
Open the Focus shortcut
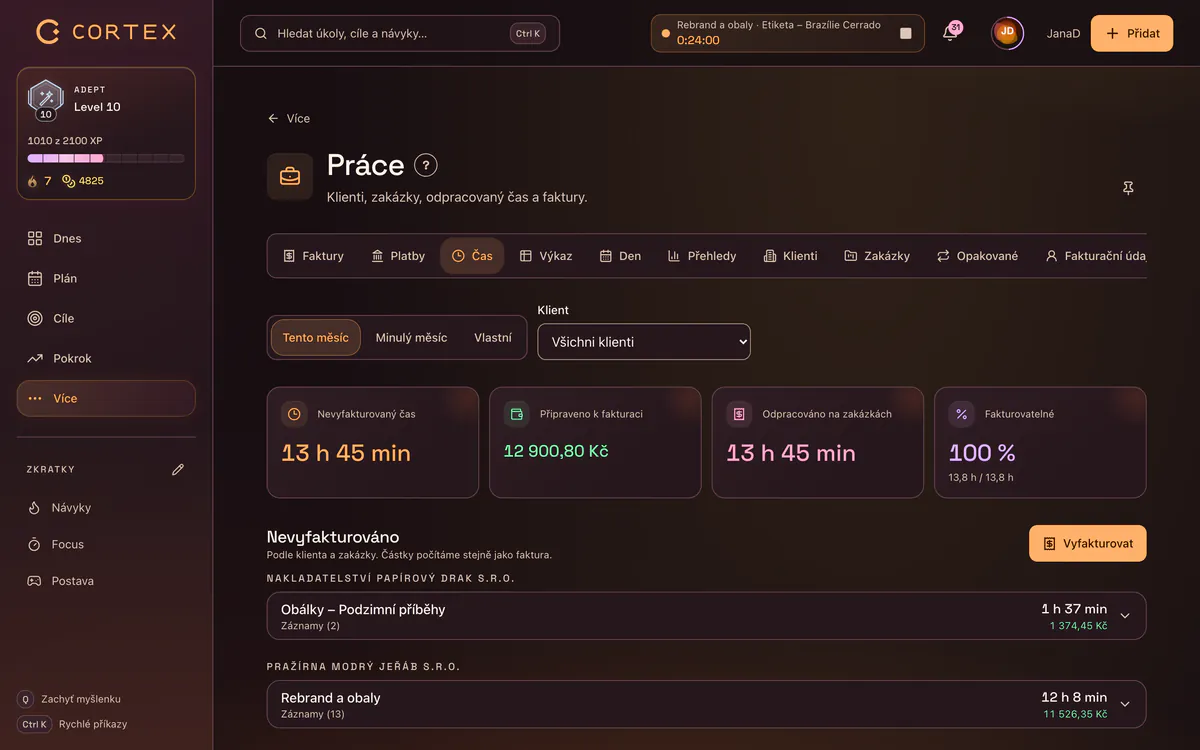click(106, 545)
